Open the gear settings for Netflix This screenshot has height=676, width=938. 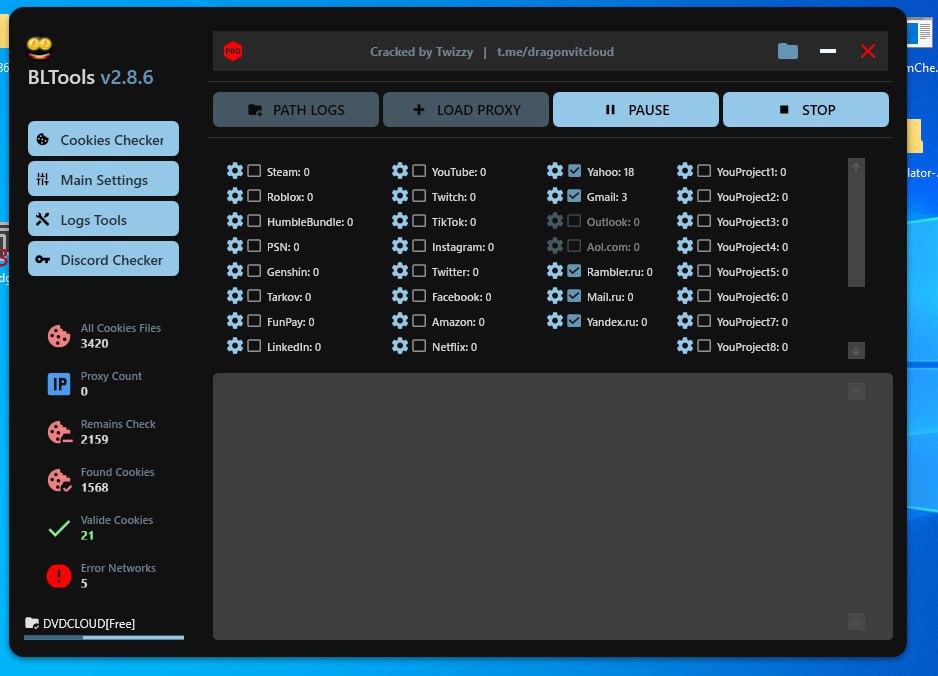coord(400,346)
